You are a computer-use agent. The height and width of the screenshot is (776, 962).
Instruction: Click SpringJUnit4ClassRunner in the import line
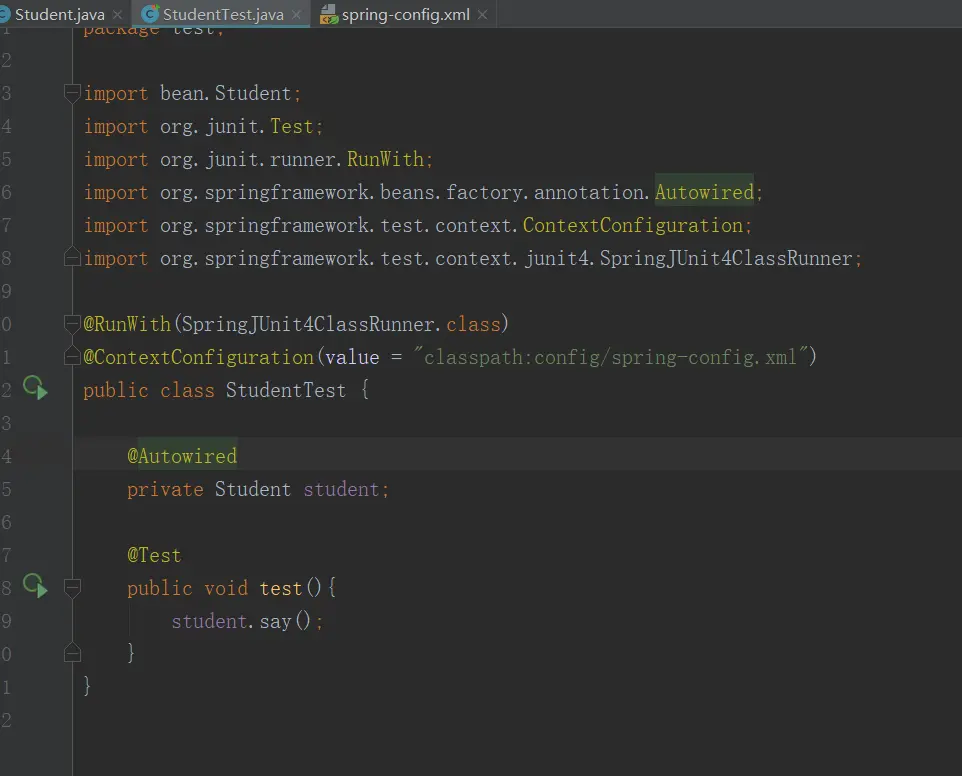point(726,258)
